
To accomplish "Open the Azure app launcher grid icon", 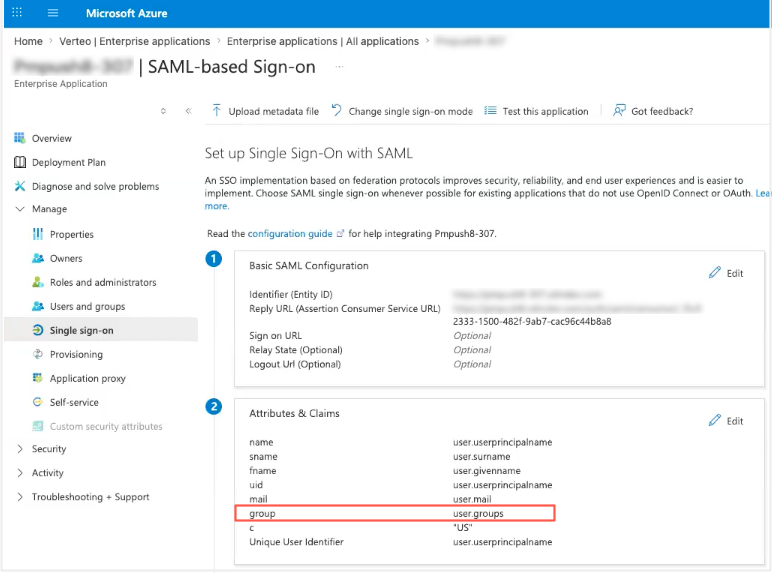I will point(17,13).
